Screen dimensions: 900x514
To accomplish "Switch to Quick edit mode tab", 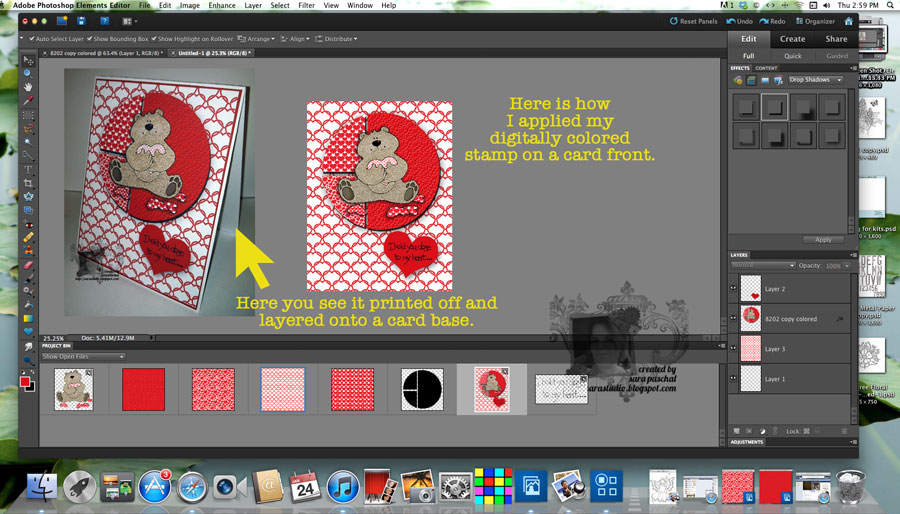I will 793,56.
